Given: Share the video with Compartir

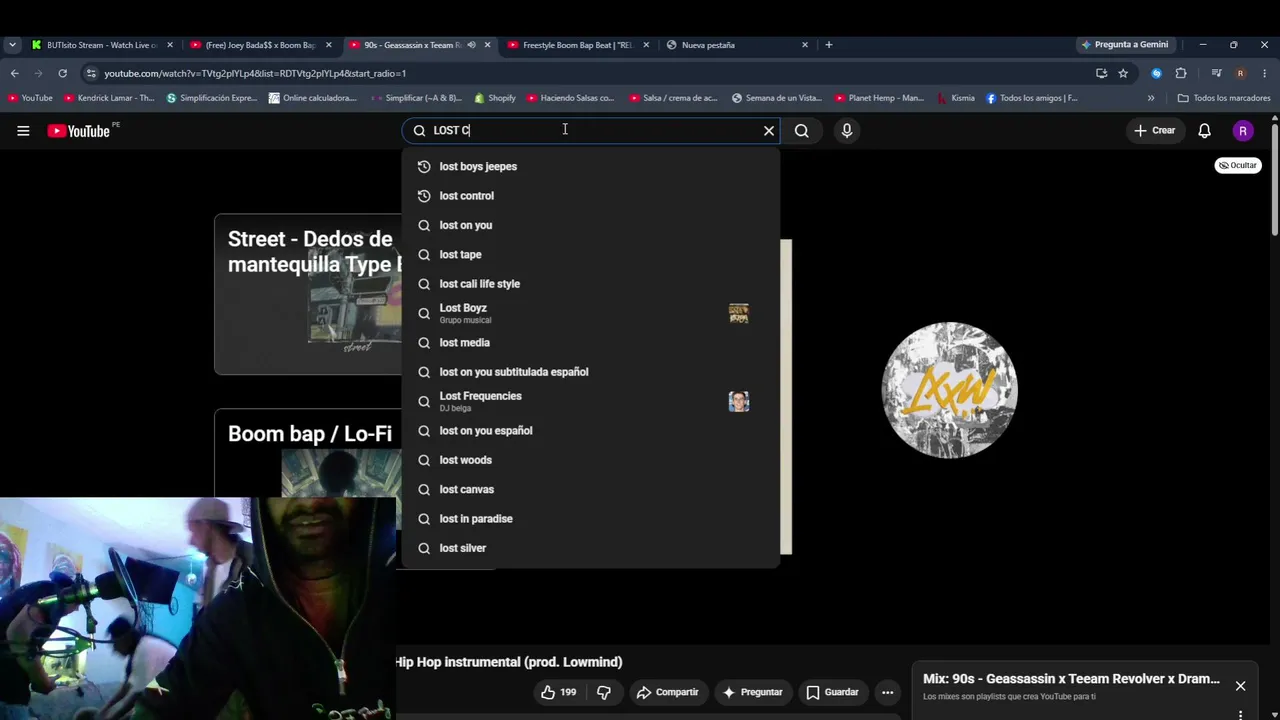Looking at the screenshot, I should [667, 692].
